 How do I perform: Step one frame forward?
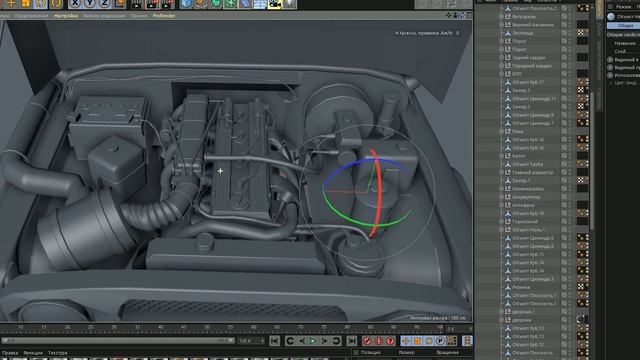(x=324, y=341)
